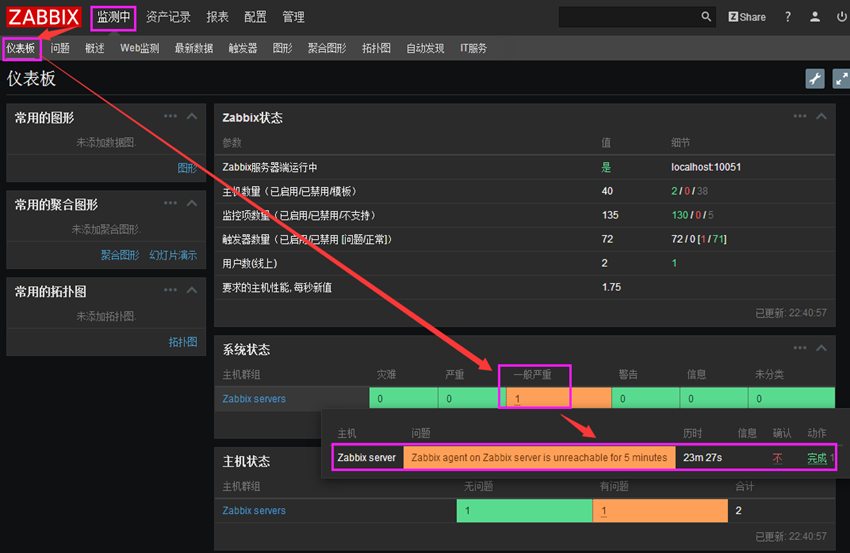Click the 23m 27s duration value
Image resolution: width=850 pixels, height=553 pixels.
[703, 458]
